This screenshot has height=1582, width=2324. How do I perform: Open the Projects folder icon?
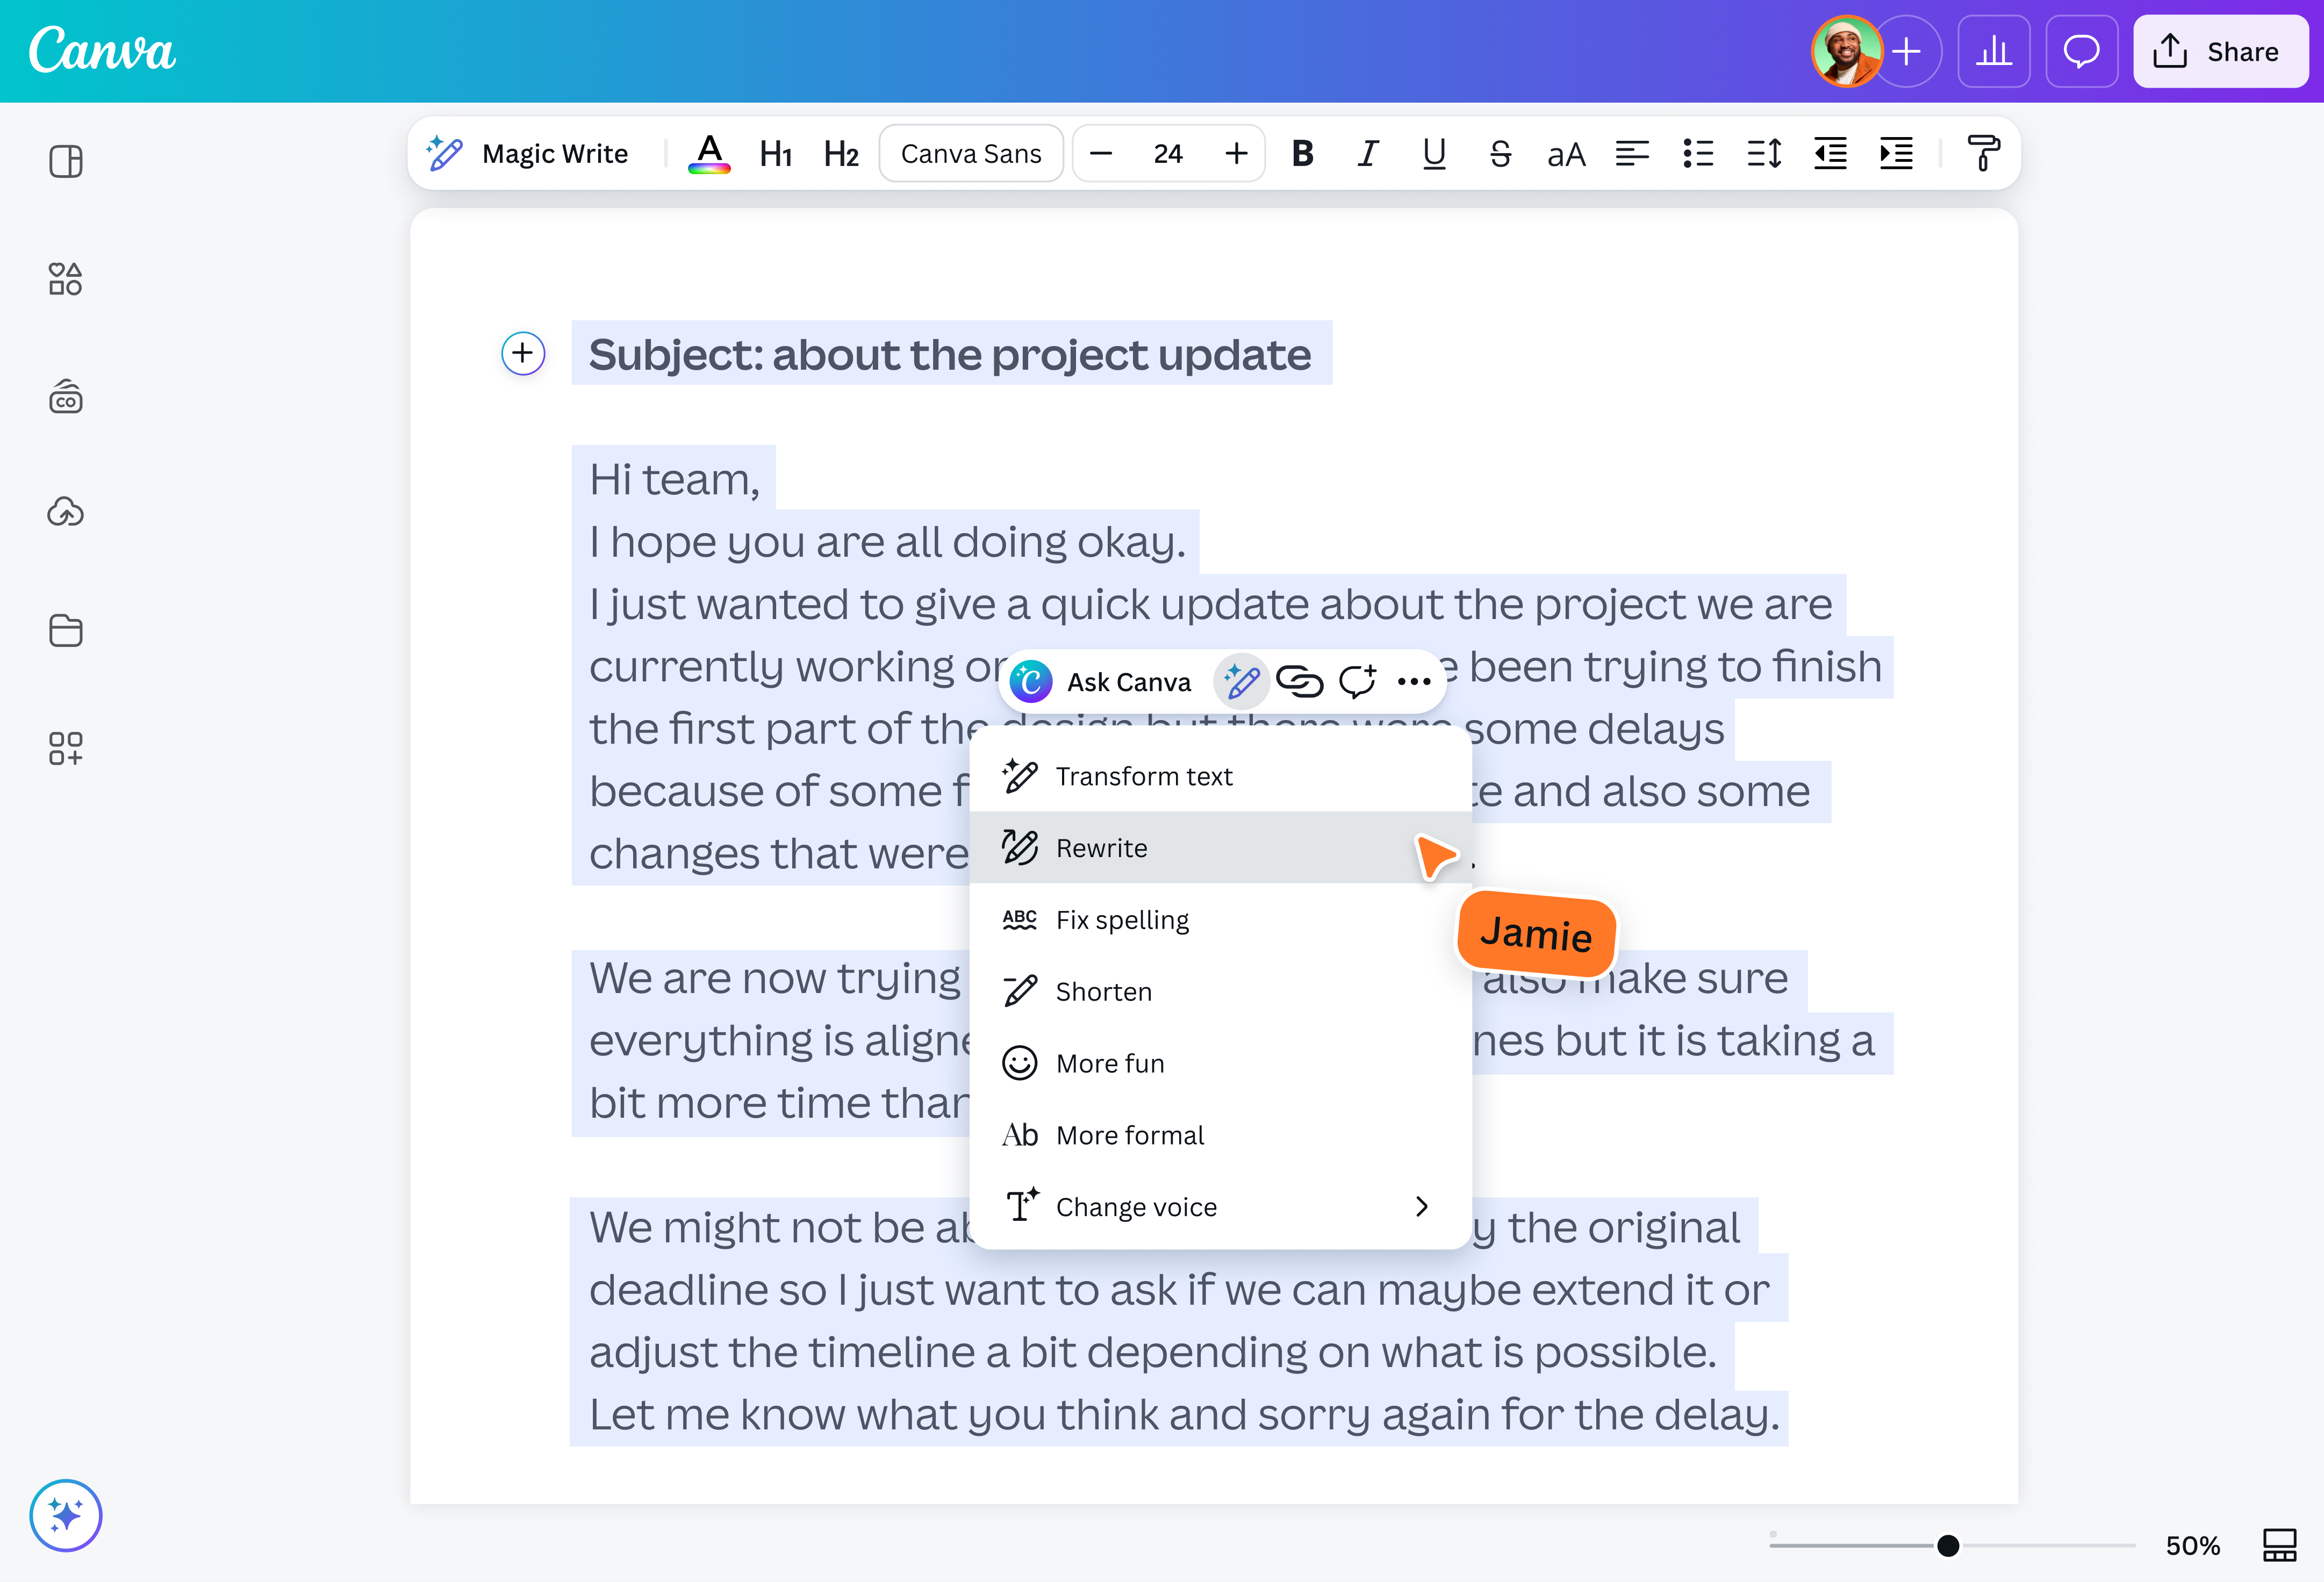click(66, 631)
